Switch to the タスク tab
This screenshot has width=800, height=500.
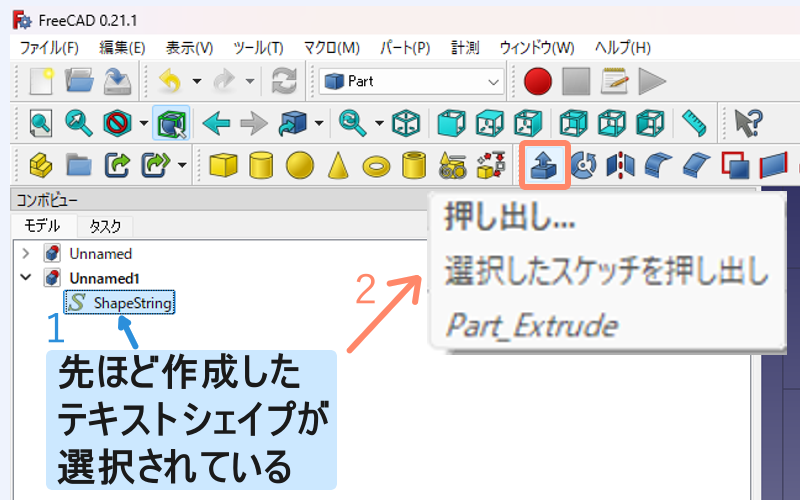pyautogui.click(x=105, y=226)
